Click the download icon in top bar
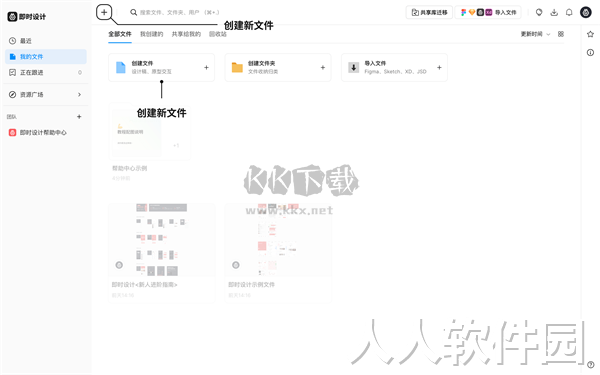Image resolution: width=600 pixels, height=375 pixels. [x=554, y=12]
